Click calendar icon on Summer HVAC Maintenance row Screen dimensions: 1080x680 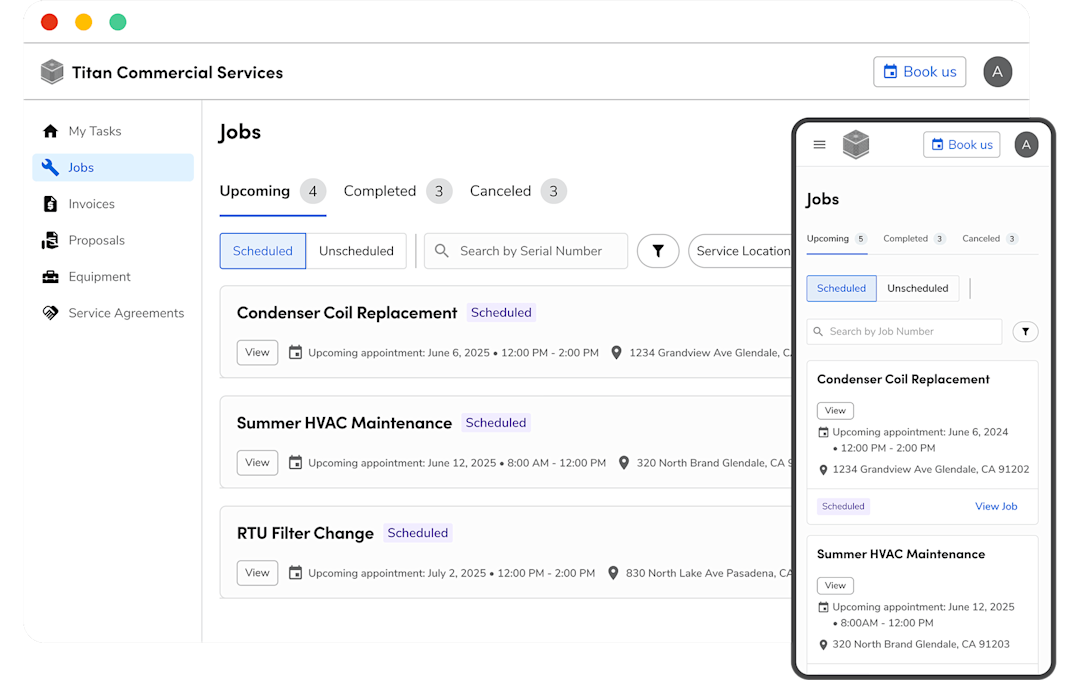295,462
